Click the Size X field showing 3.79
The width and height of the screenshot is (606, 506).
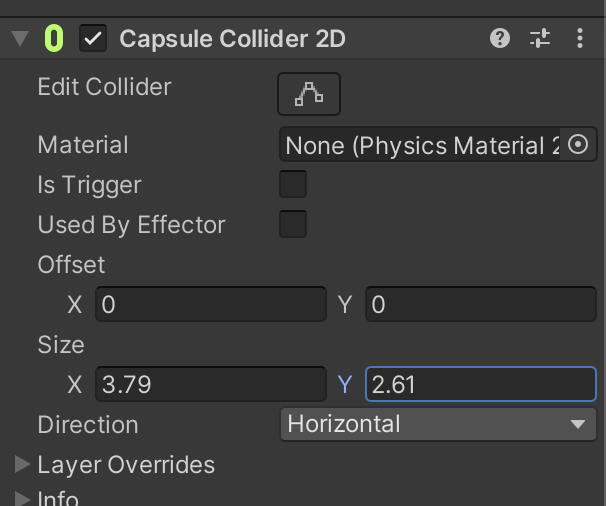pyautogui.click(x=211, y=384)
